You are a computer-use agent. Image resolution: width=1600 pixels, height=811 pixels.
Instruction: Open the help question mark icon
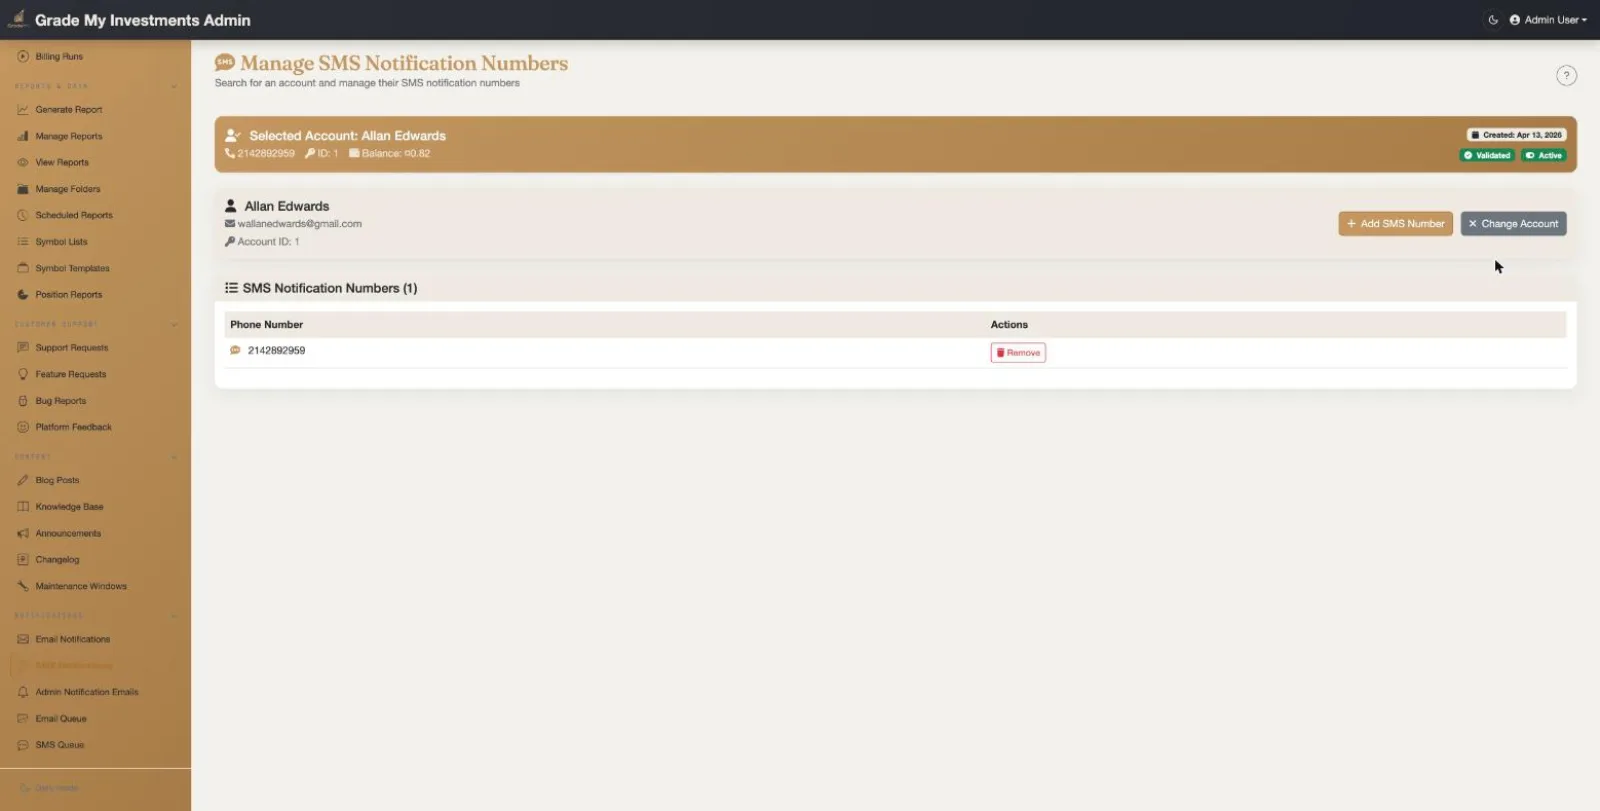(1566, 76)
